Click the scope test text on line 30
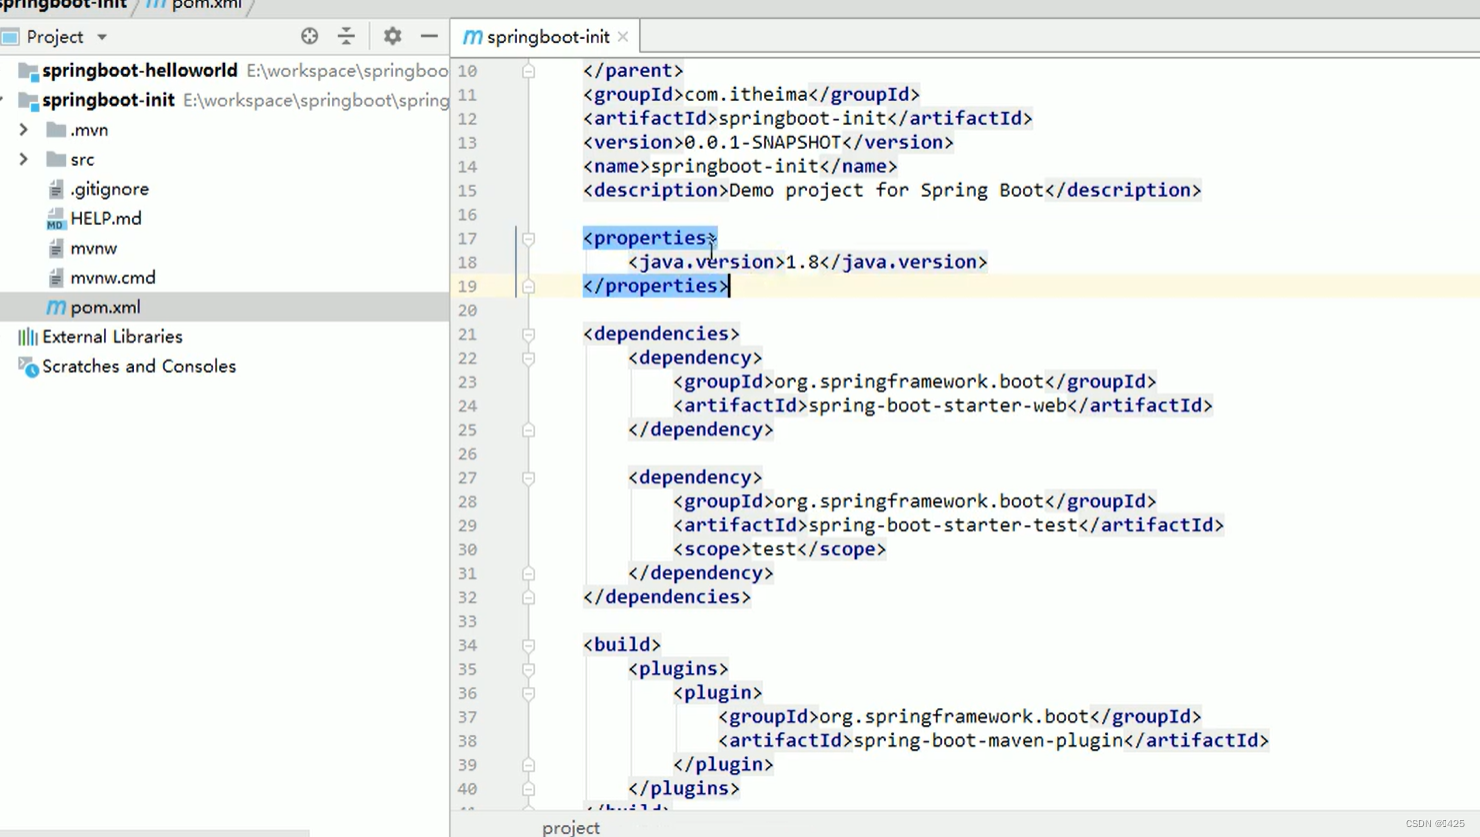 [774, 549]
